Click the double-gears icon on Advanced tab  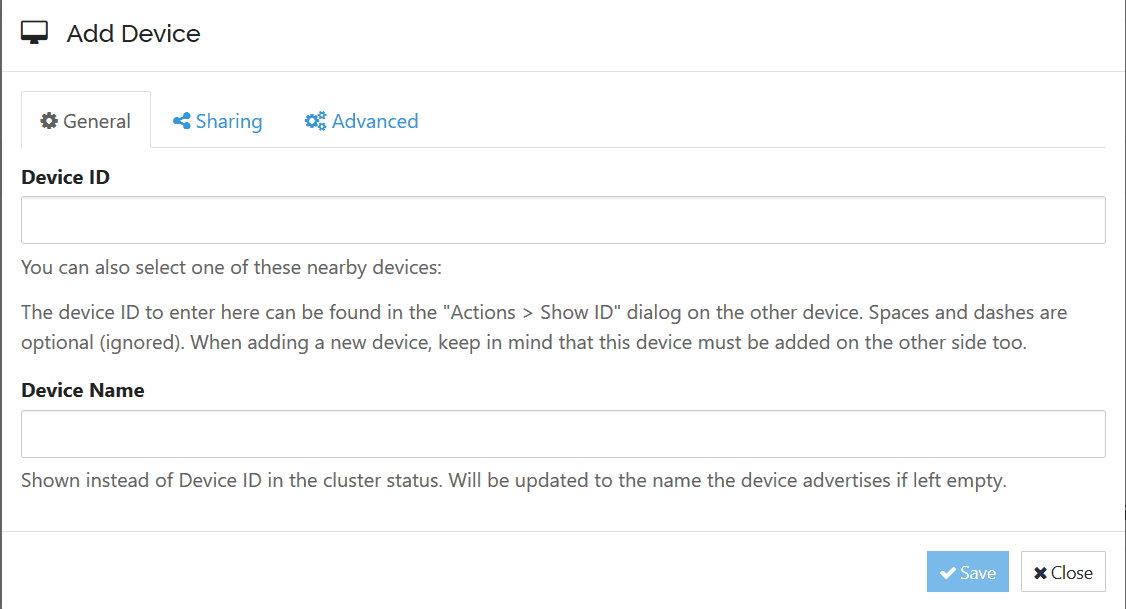(315, 121)
